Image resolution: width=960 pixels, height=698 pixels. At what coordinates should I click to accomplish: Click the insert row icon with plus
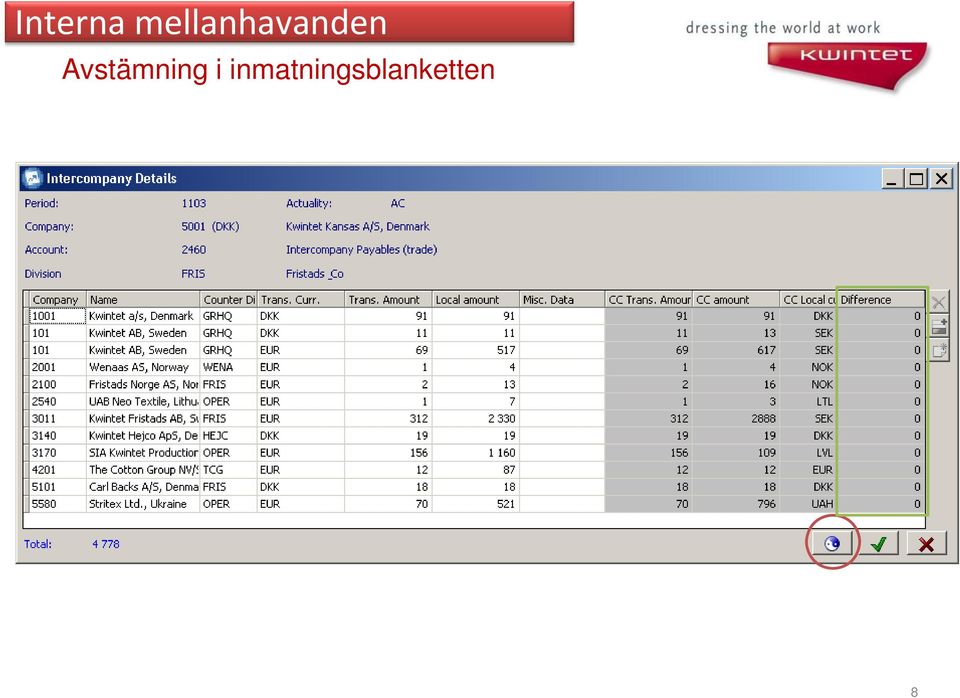[x=938, y=326]
